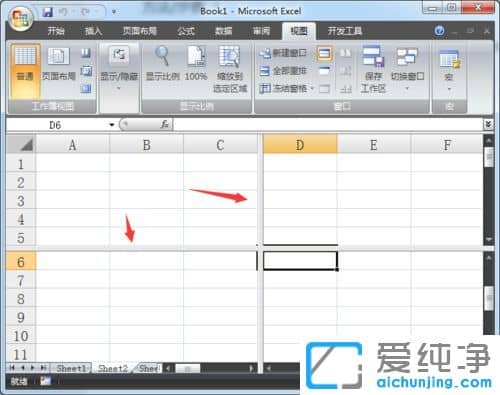Open the Insert (插入) ribbon tab
This screenshot has width=500, height=395.
[93, 31]
